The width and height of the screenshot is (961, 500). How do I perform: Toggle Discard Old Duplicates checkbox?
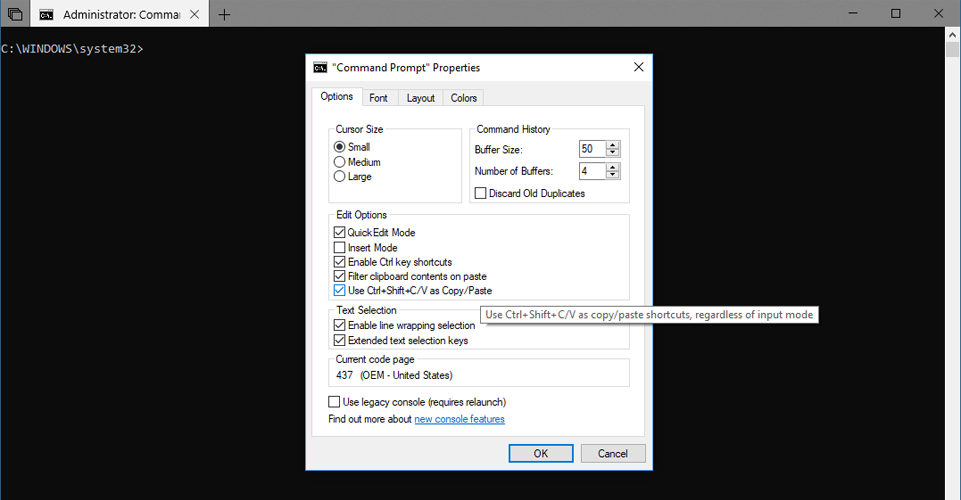(480, 193)
